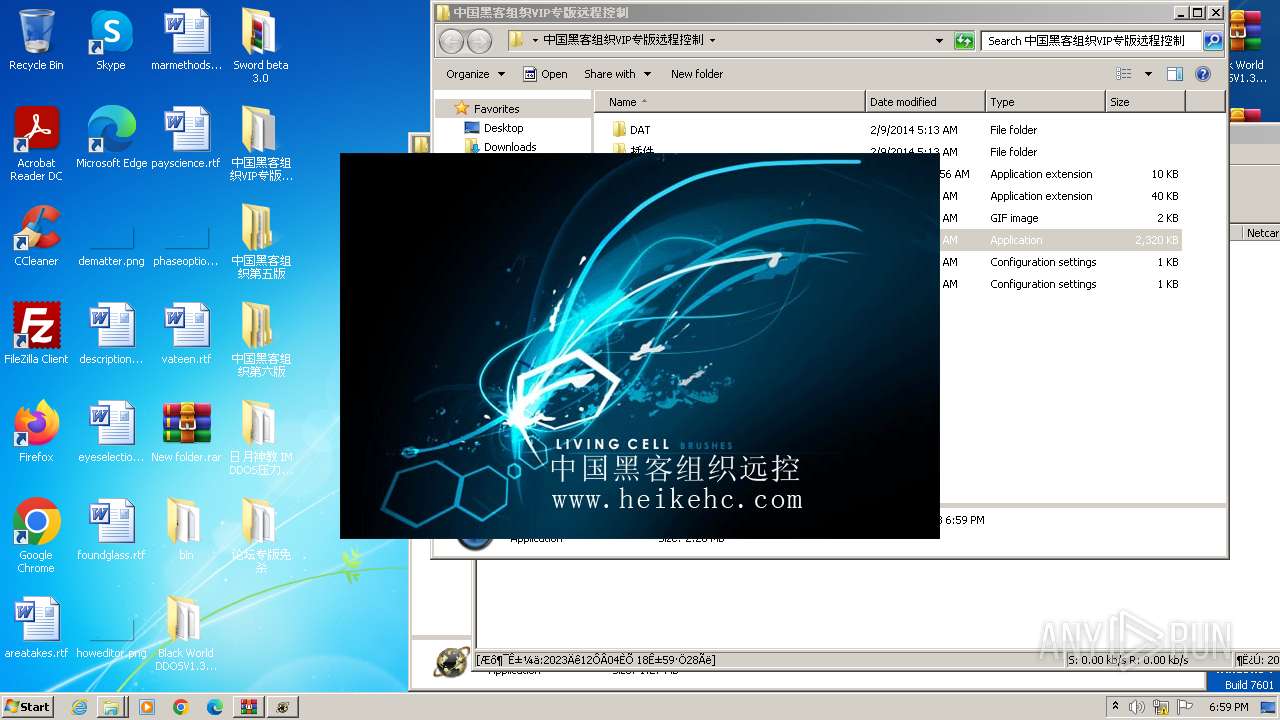Viewport: 1280px width, 720px height.
Task: Expand breadcrumb arrow after folder name
Action: pyautogui.click(x=712, y=41)
